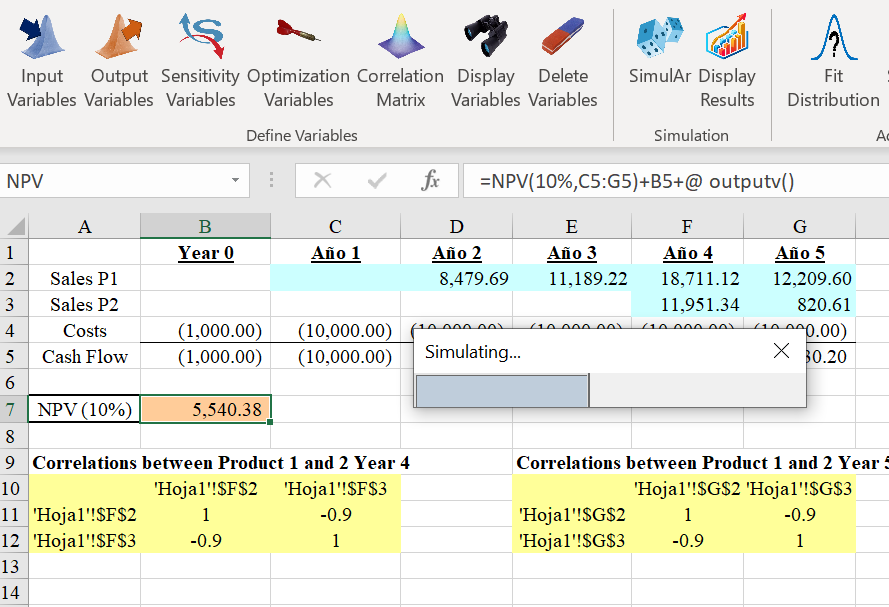
Task: Select the 'Sales P1' label cell
Action: [84, 278]
